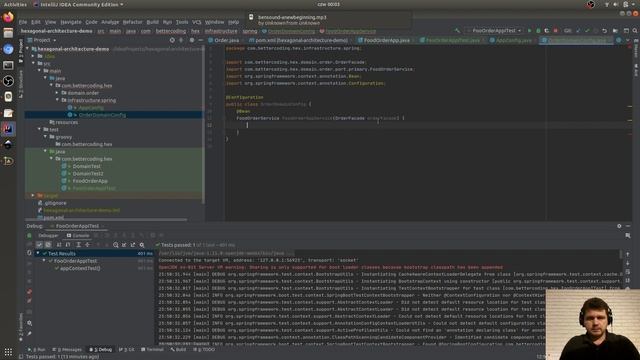Image resolution: width=640 pixels, height=360 pixels.
Task: Toggle show passed tests filter
Action: (39, 245)
